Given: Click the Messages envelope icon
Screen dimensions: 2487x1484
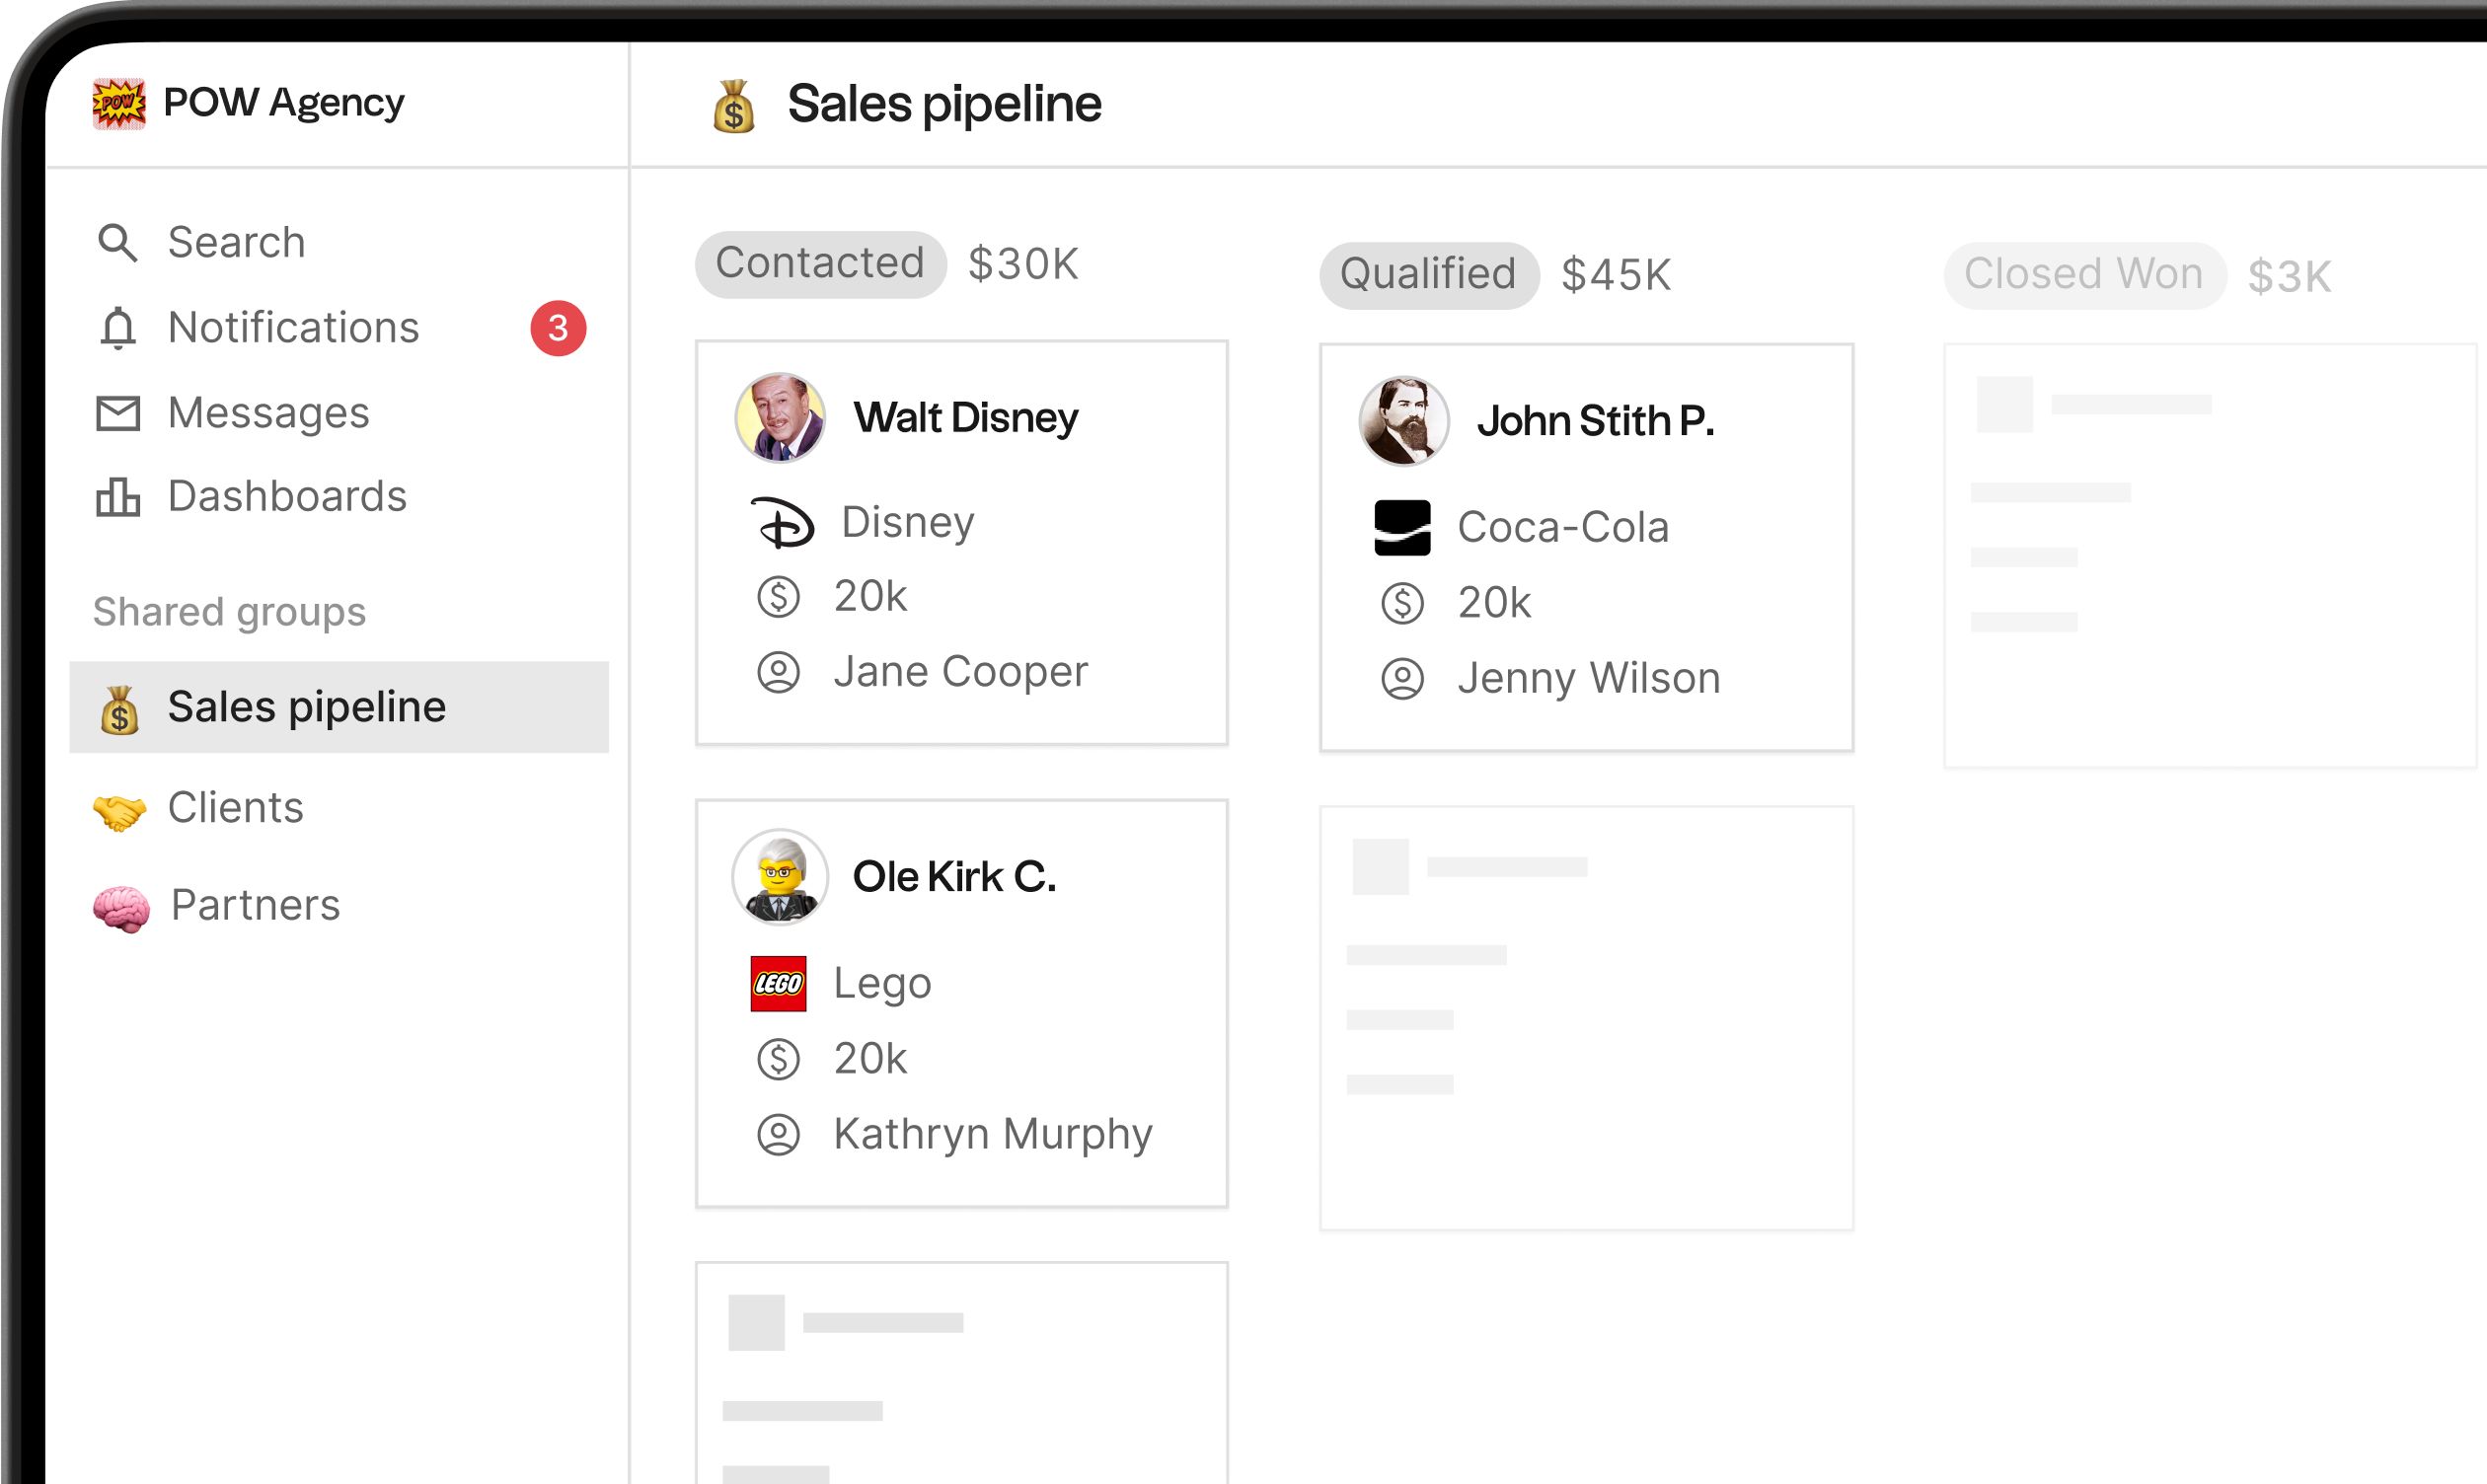Looking at the screenshot, I should pos(118,413).
